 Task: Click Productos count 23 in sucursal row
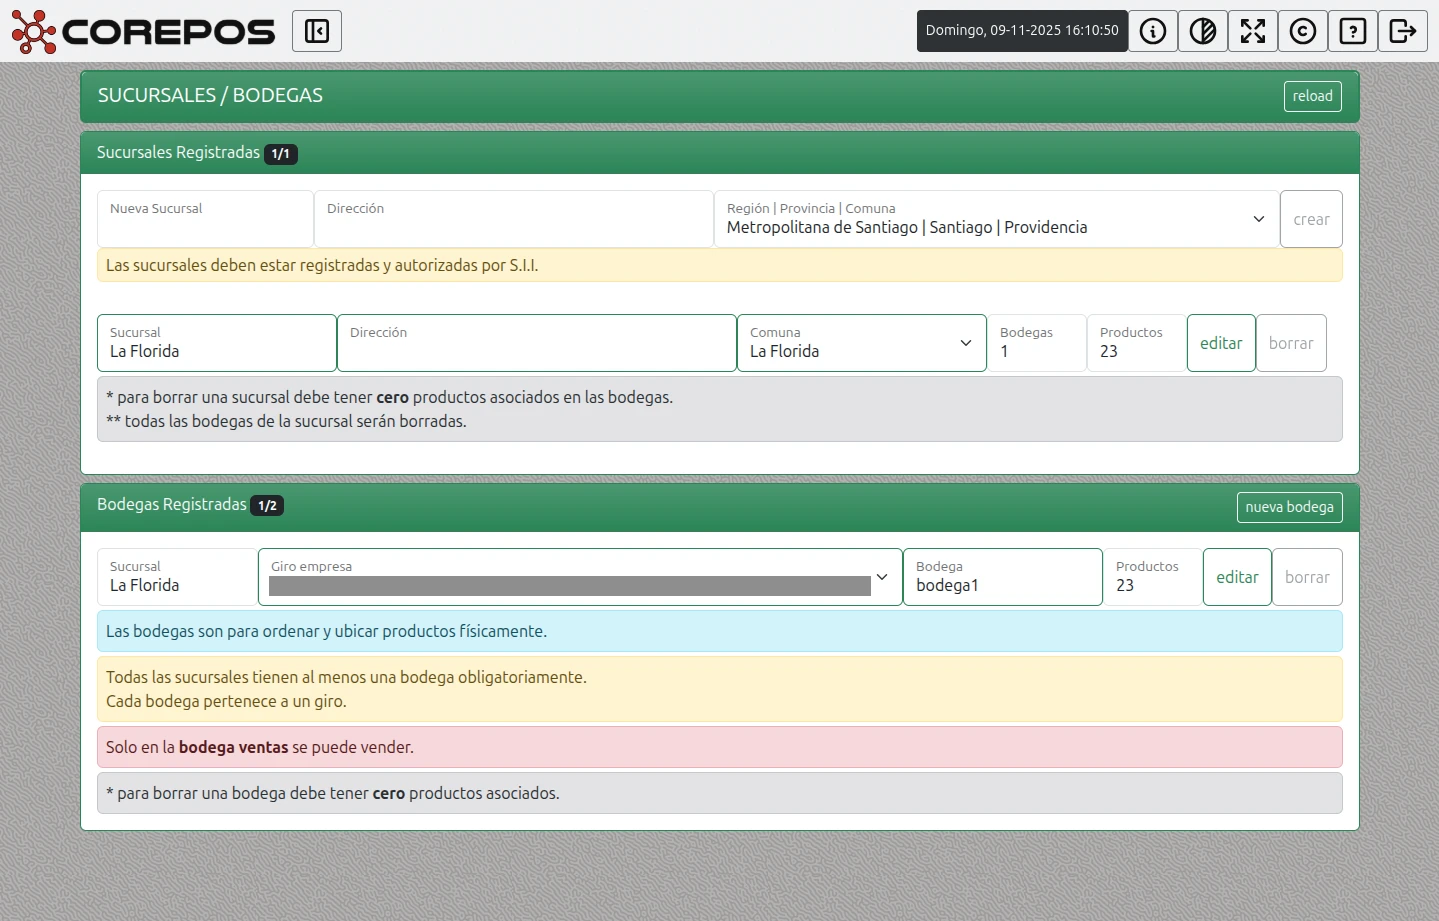click(1137, 343)
